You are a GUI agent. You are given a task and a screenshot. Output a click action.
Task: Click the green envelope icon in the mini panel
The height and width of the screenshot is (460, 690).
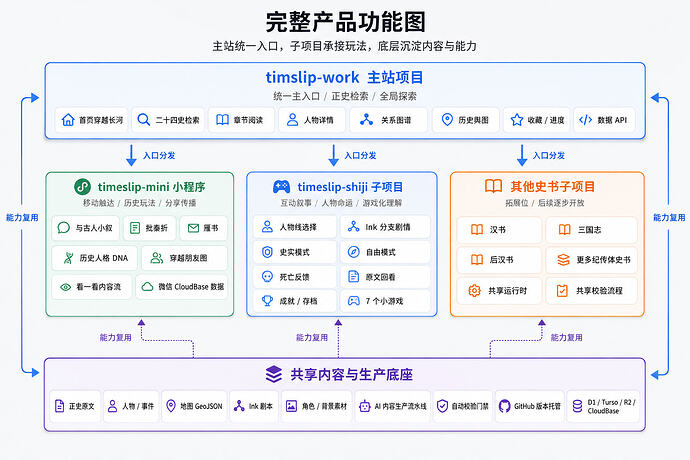coord(193,228)
